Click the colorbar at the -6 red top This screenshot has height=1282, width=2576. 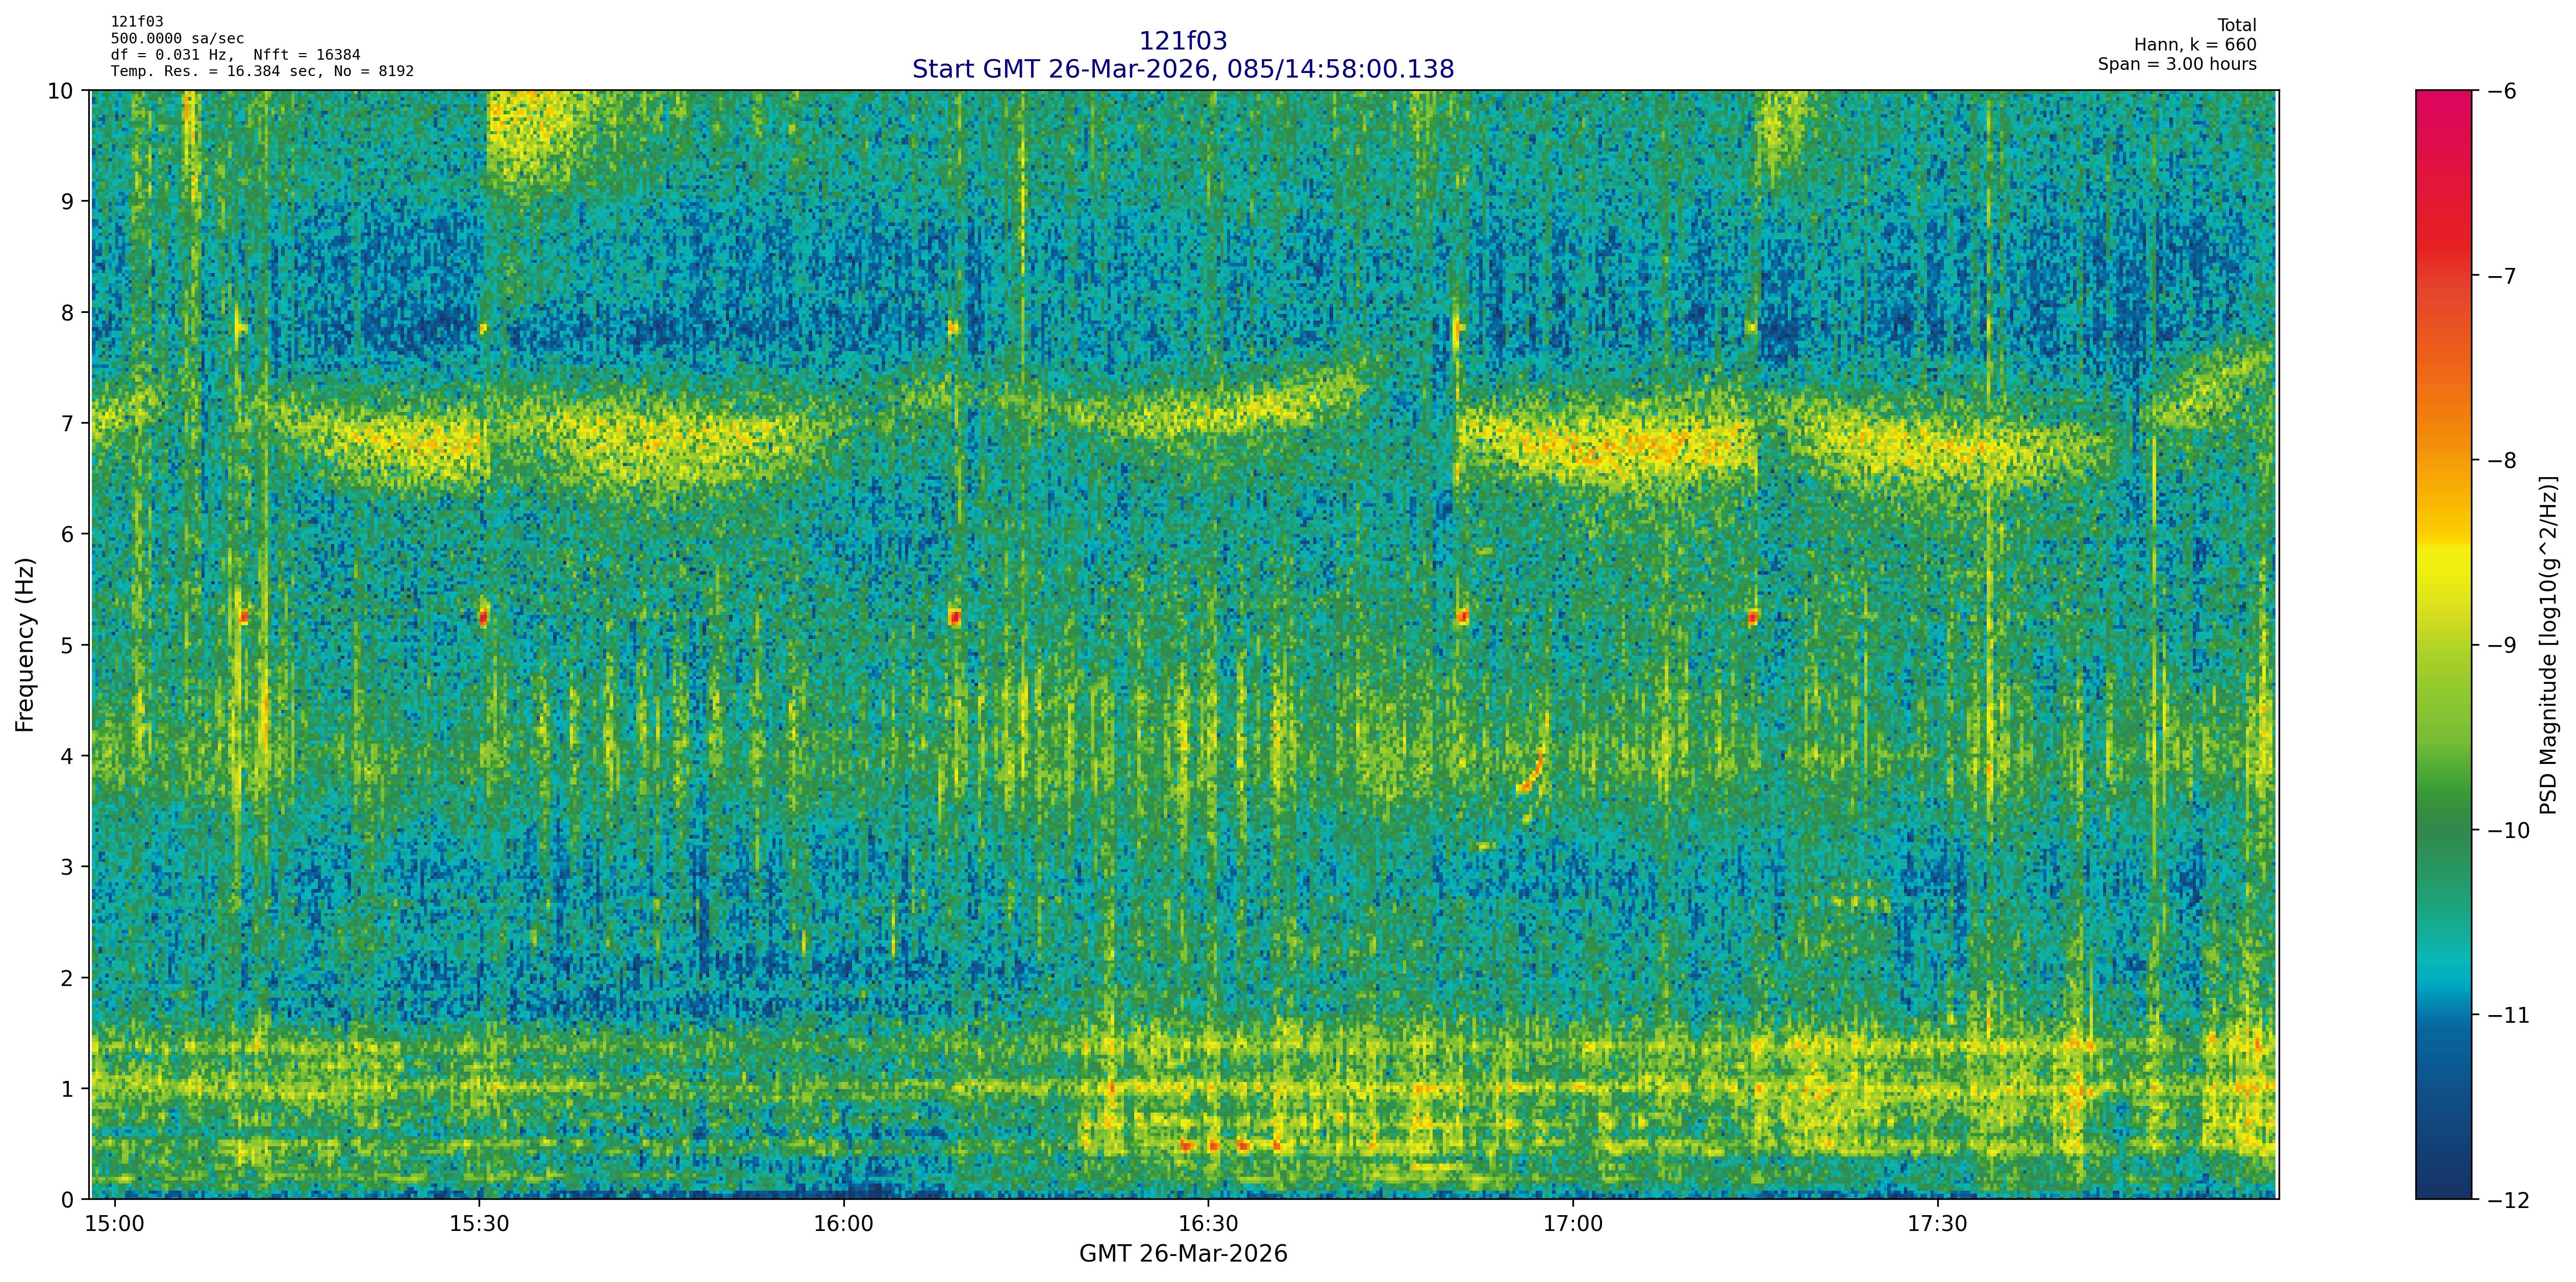click(2443, 97)
